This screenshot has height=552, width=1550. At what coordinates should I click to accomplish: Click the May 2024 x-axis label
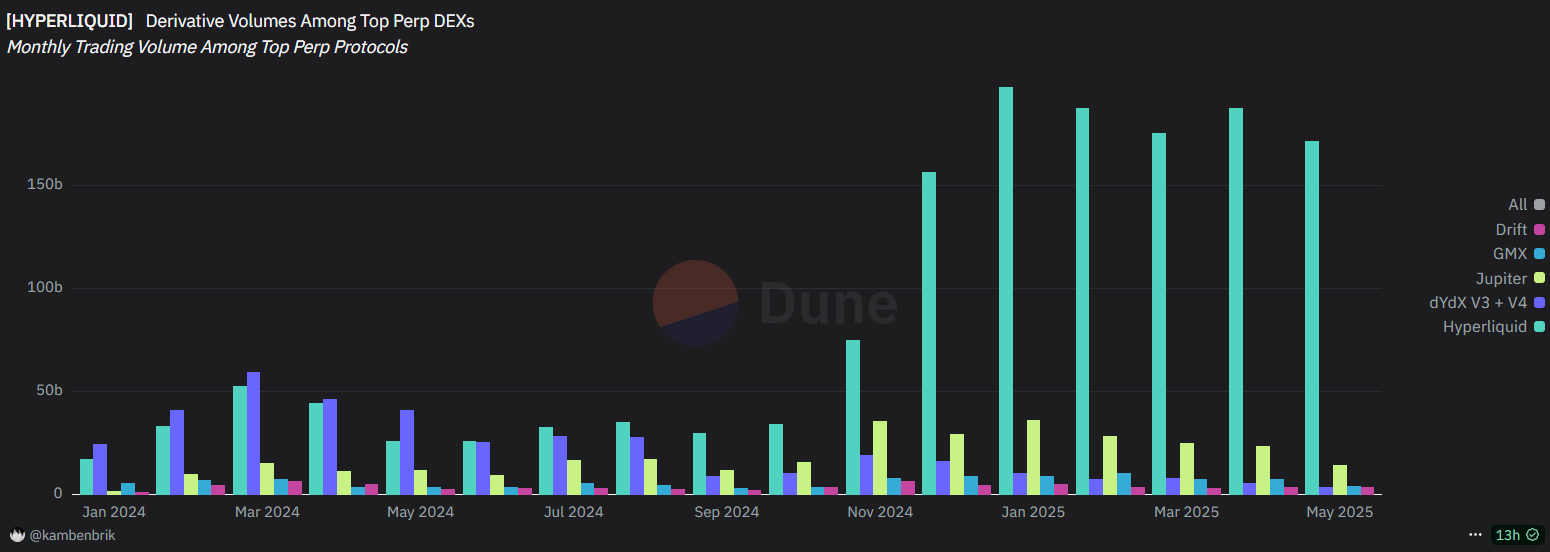(420, 512)
